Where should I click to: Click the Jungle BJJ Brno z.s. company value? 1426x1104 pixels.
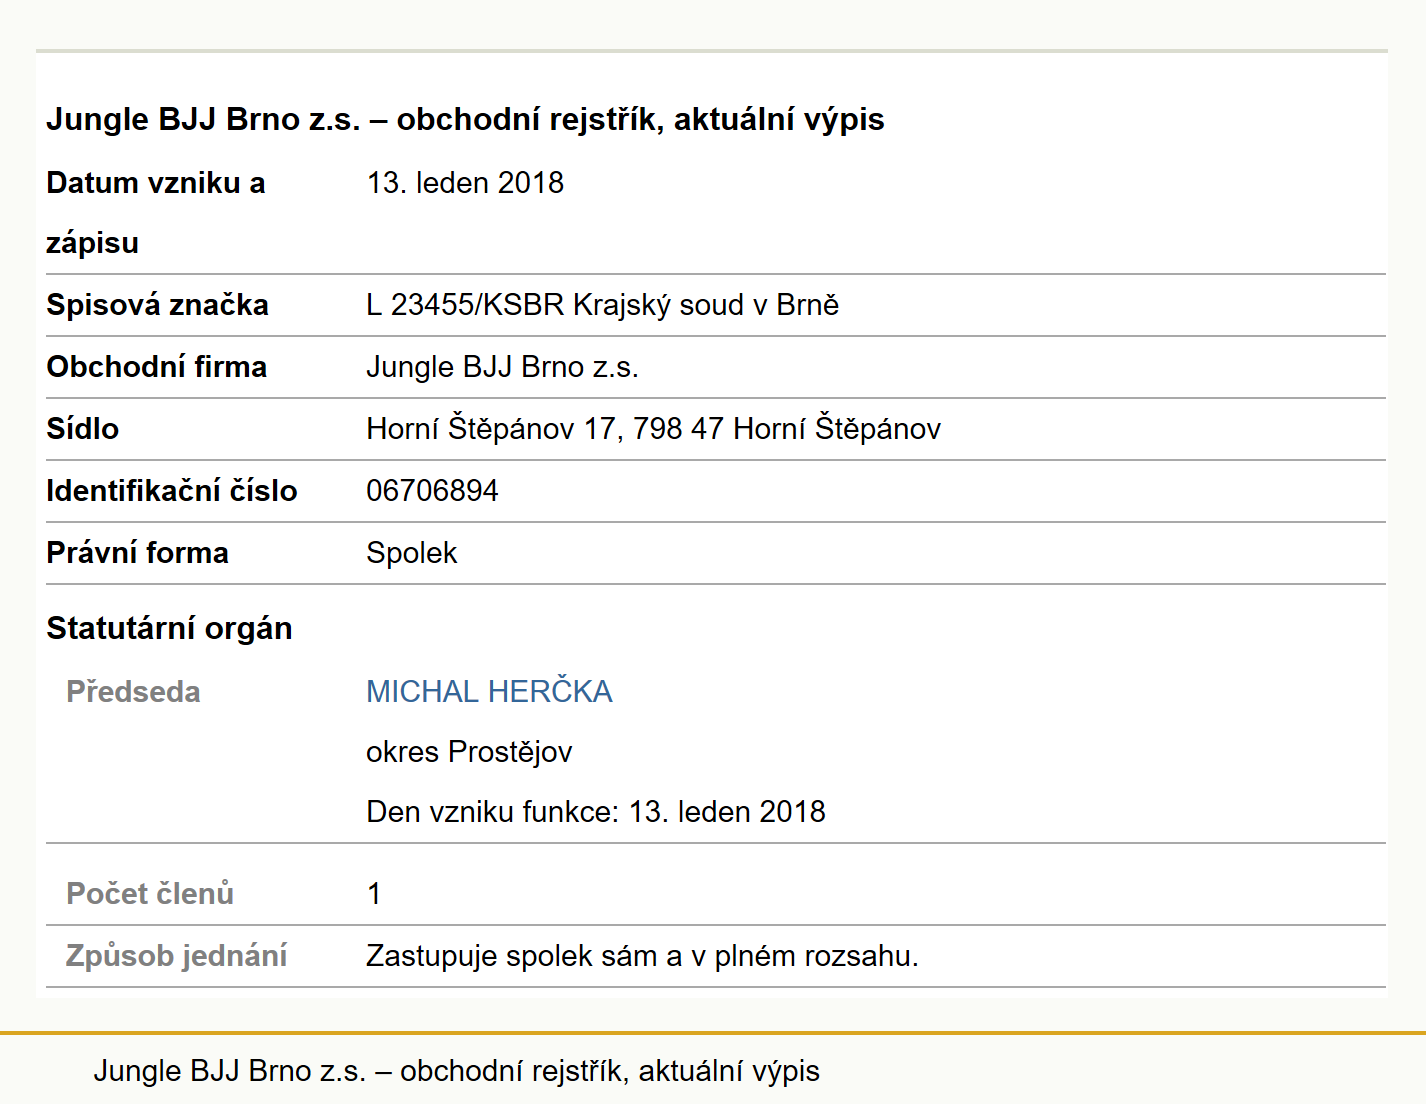[x=502, y=367]
